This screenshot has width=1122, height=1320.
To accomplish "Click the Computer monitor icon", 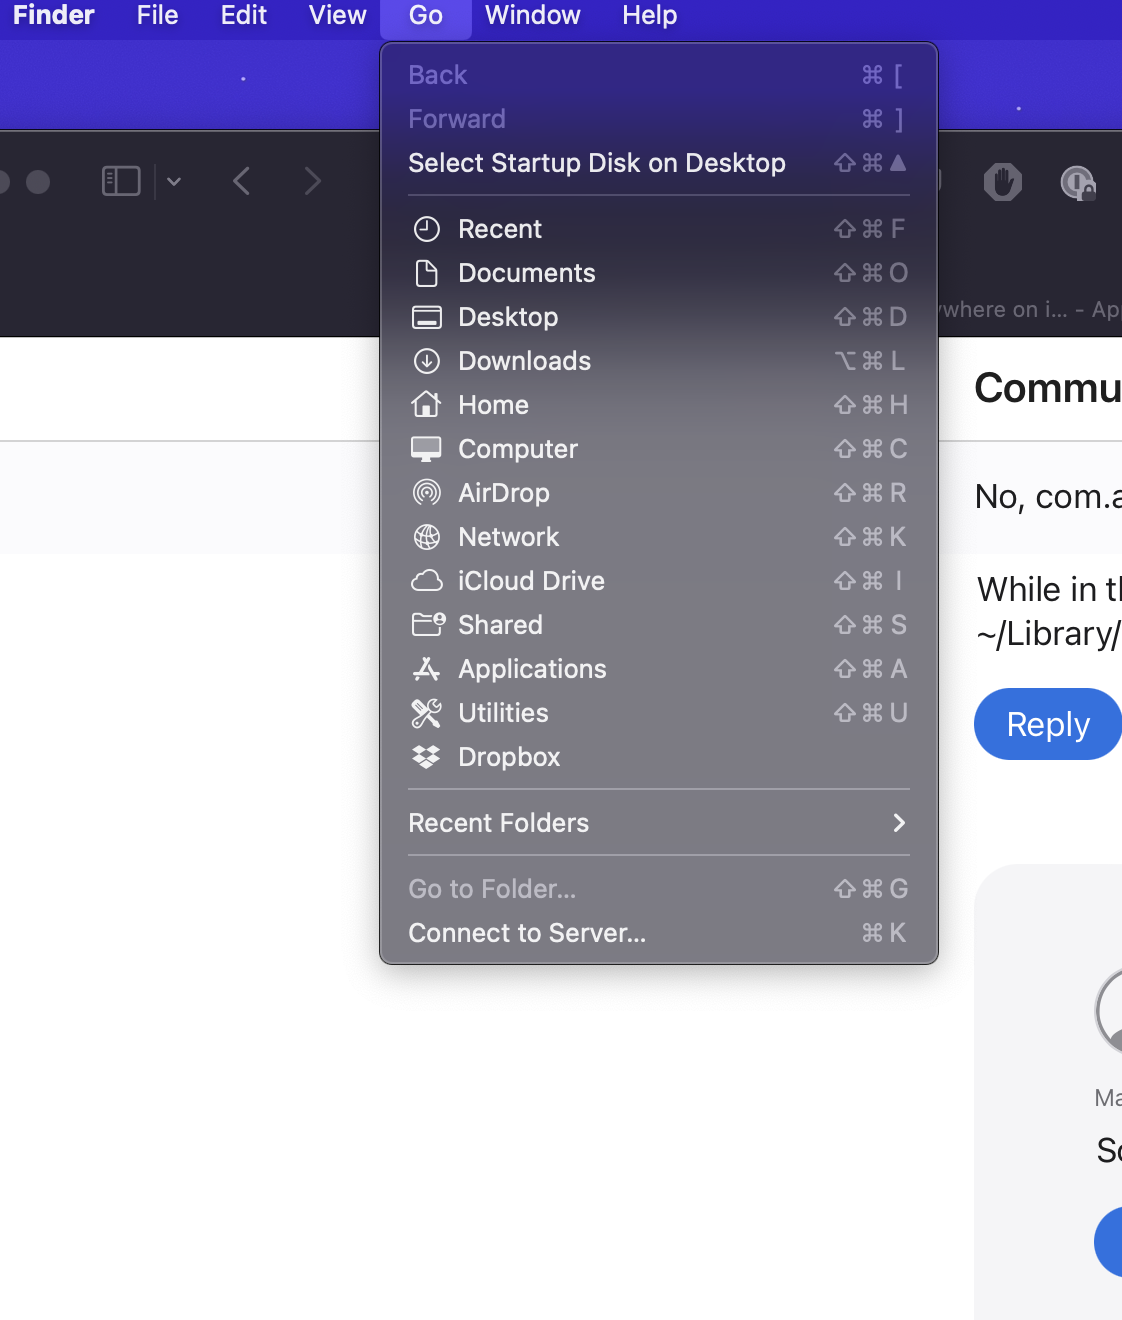I will (427, 449).
